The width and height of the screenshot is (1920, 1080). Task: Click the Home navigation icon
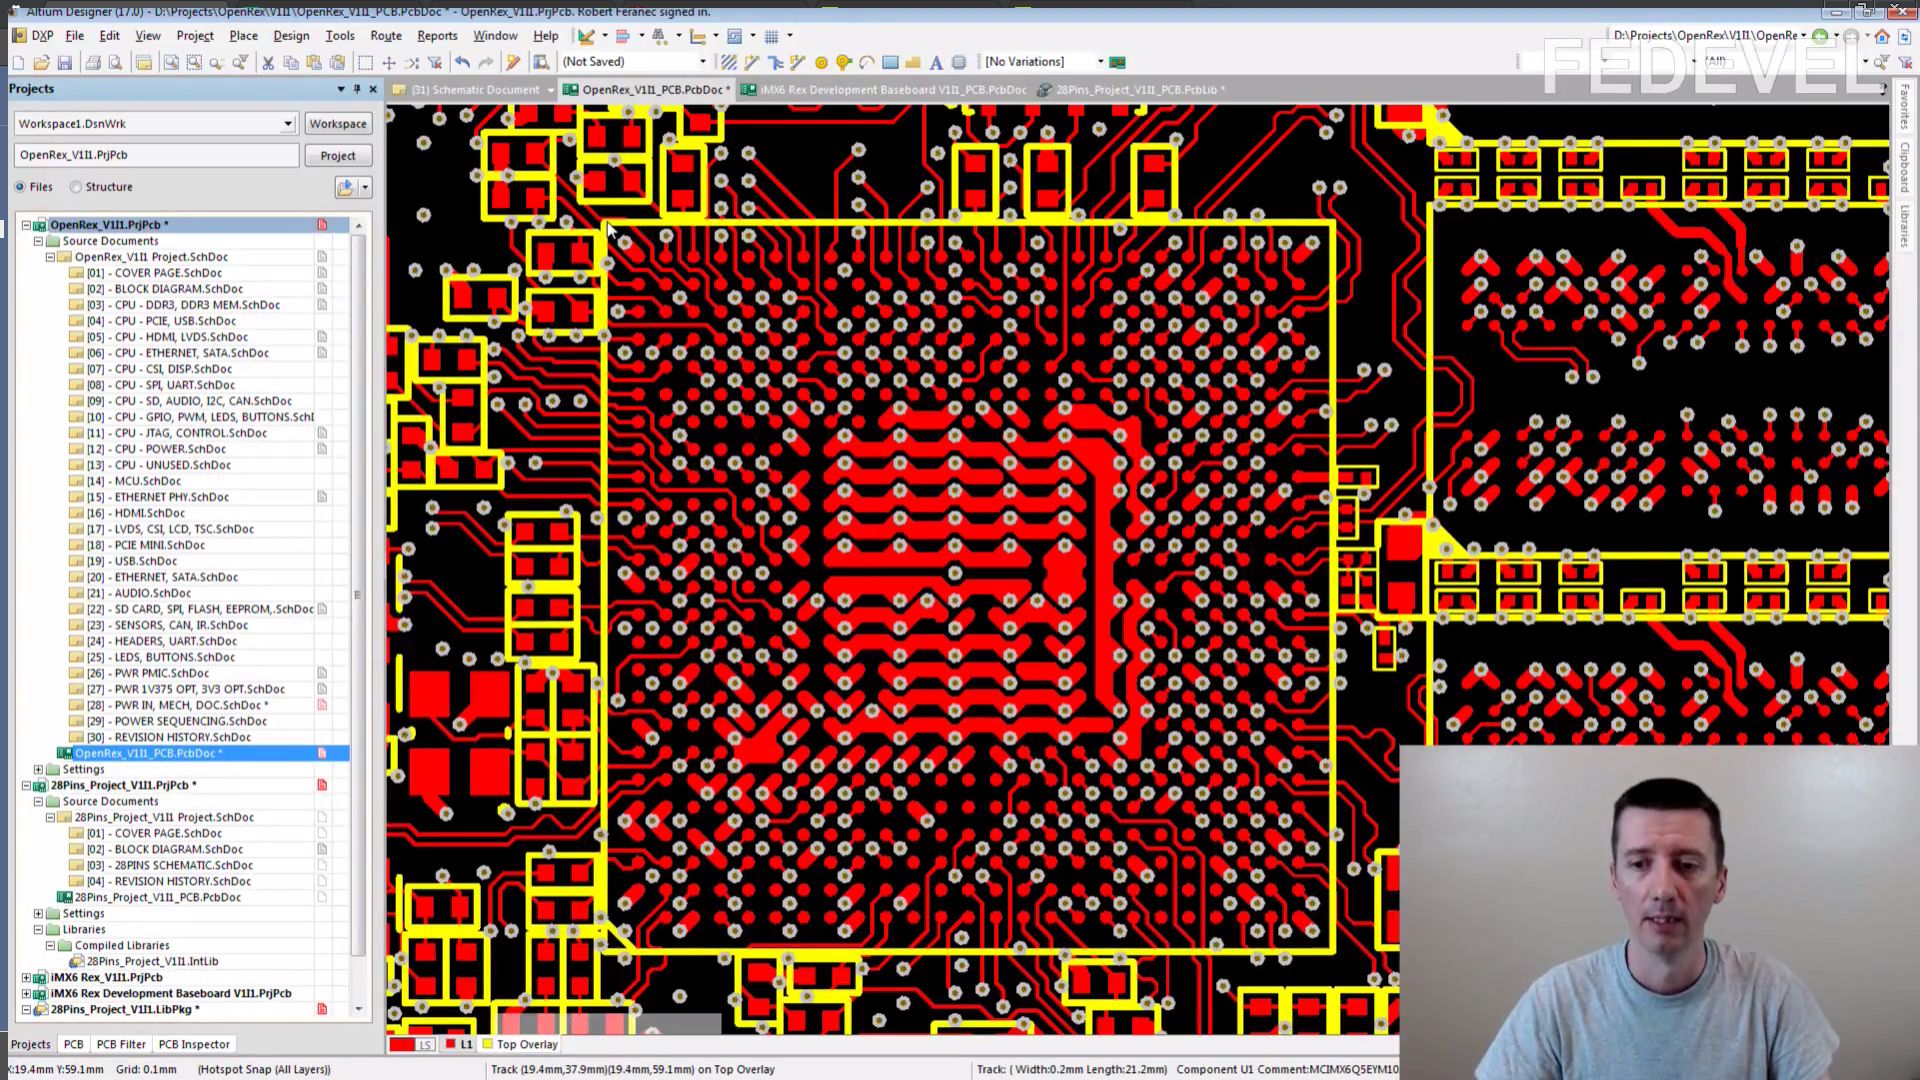1882,36
